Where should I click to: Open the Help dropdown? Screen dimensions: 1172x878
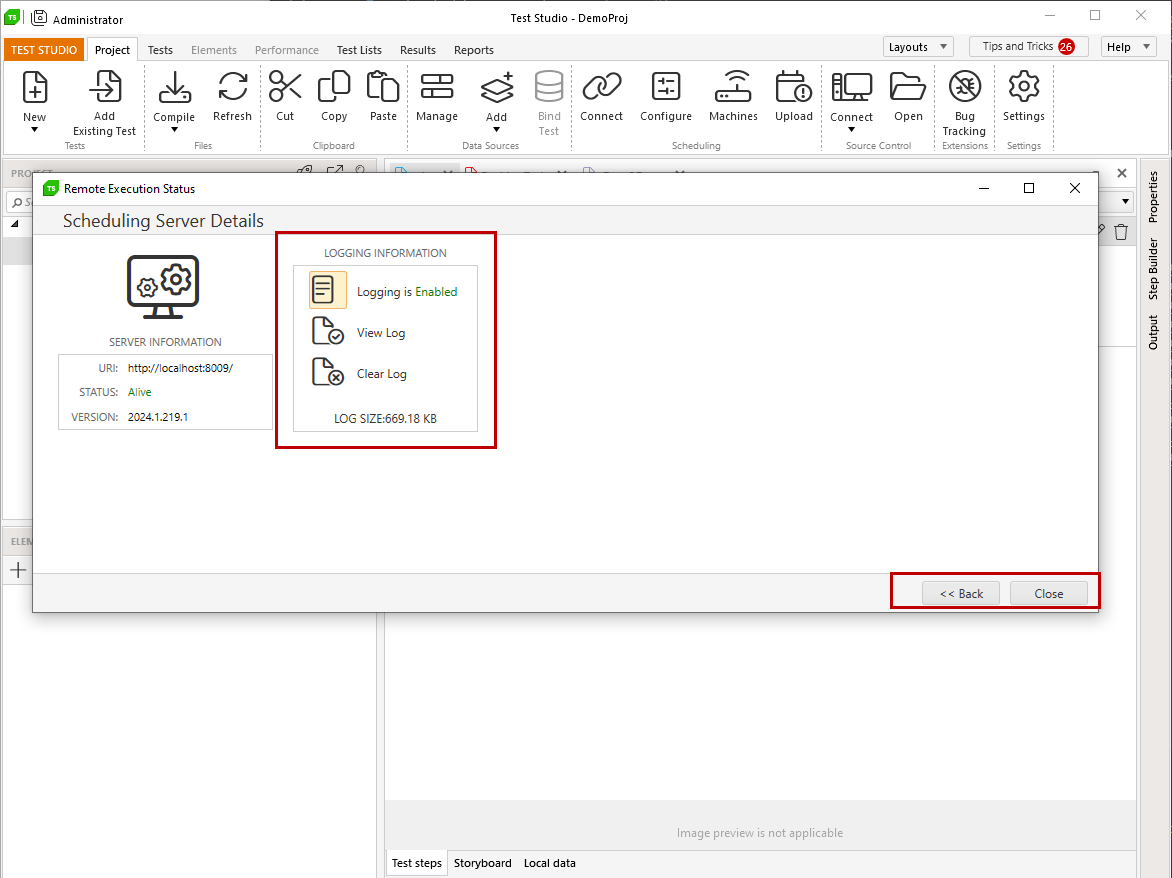pyautogui.click(x=1129, y=46)
